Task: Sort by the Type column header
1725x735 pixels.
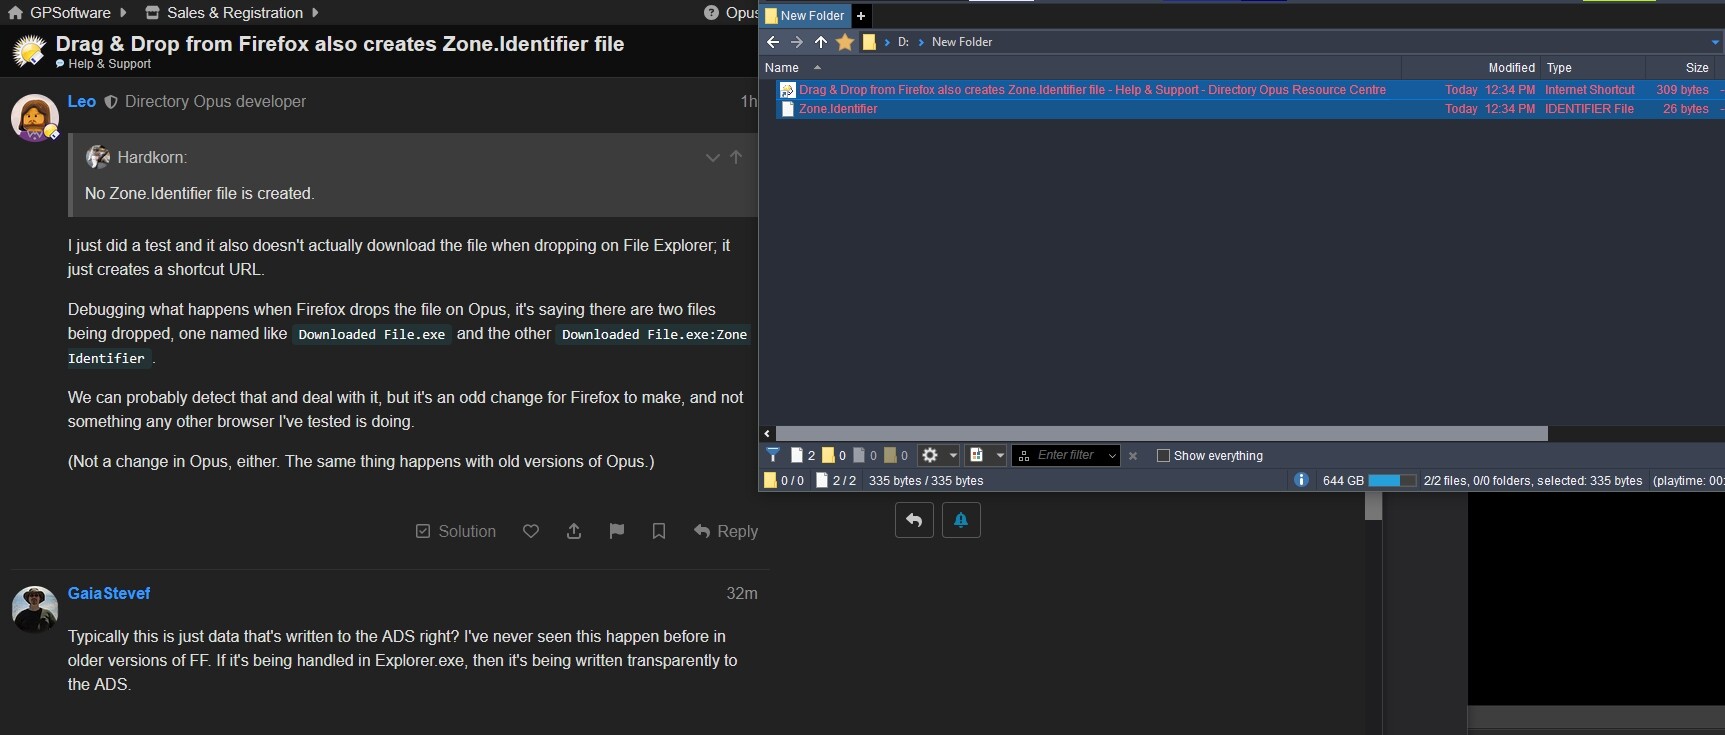Action: [x=1559, y=68]
